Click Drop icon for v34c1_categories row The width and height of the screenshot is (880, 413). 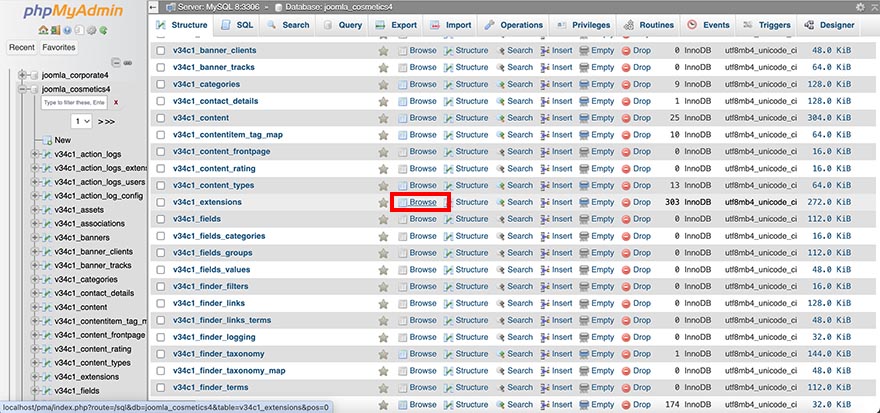(627, 84)
